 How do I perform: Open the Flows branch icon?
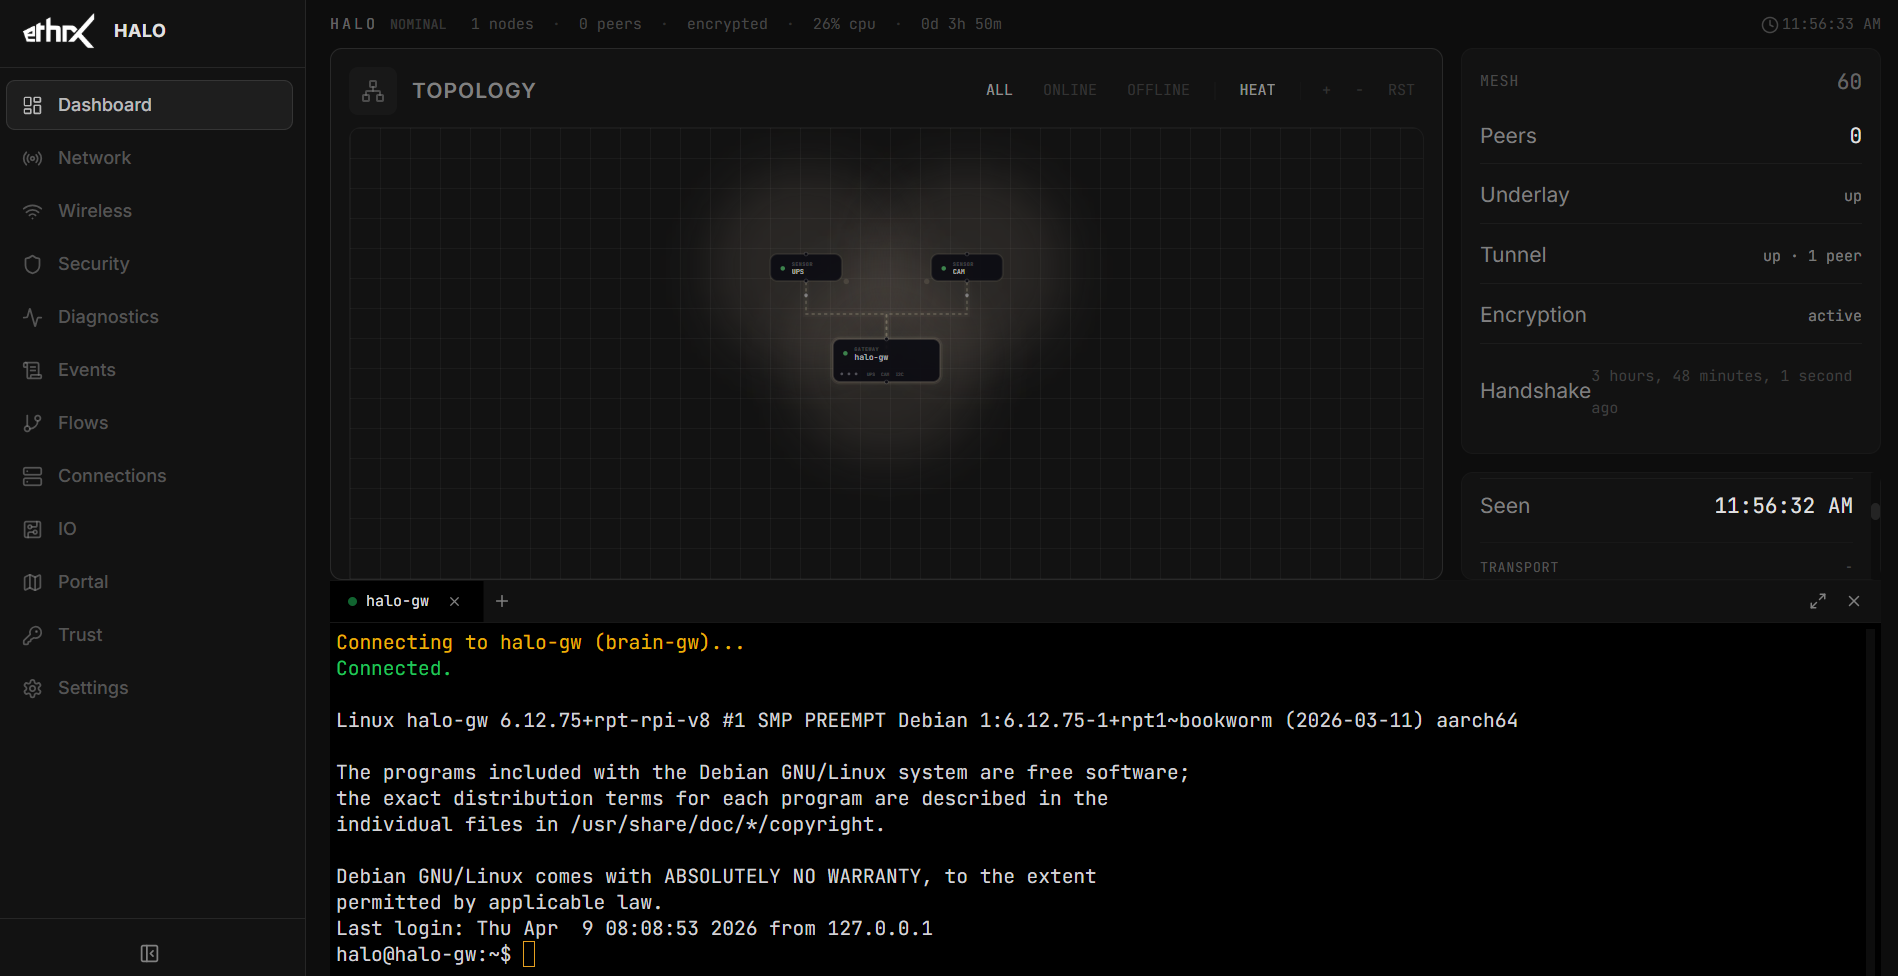(x=32, y=423)
